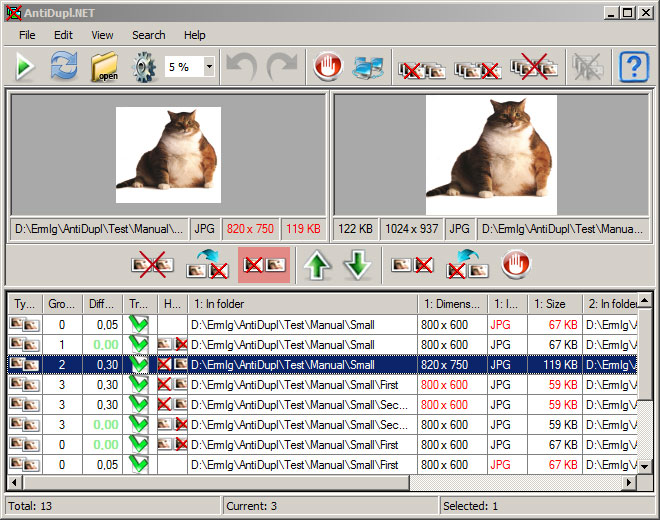The width and height of the screenshot is (660, 520).
Task: Rename second as first with blue arrow icon
Action: click(467, 264)
